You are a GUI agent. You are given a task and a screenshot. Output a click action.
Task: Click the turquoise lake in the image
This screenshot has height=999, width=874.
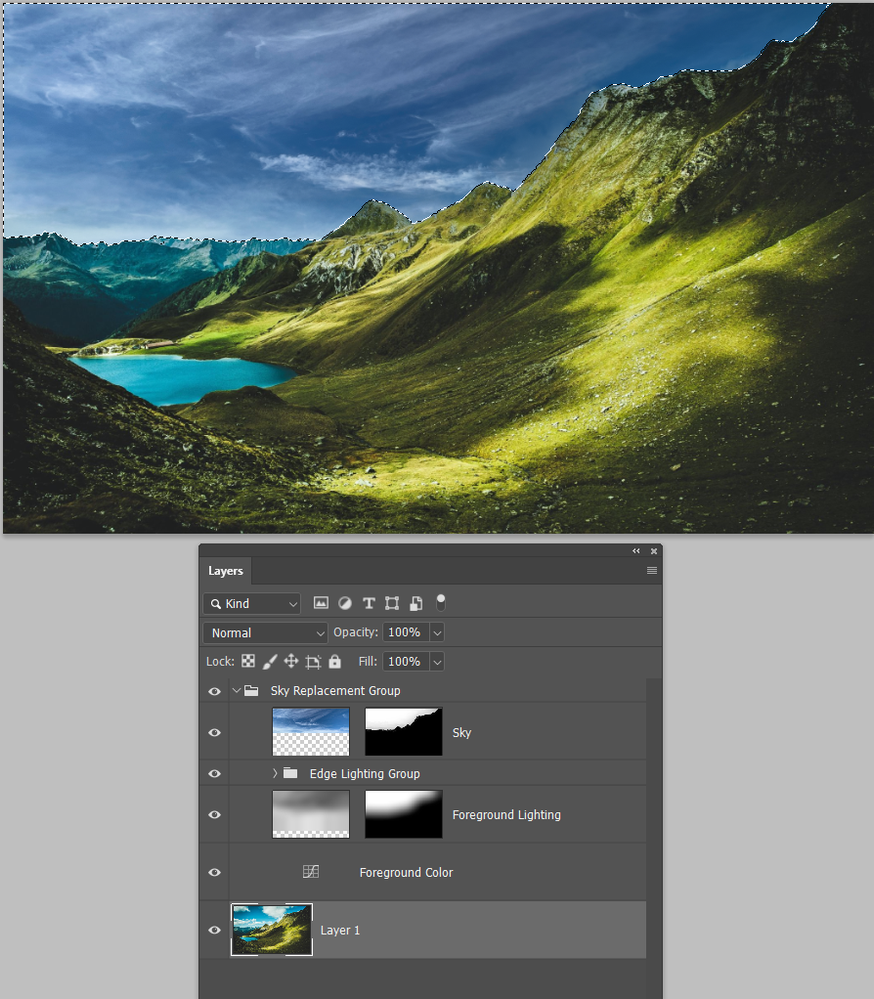[x=182, y=377]
